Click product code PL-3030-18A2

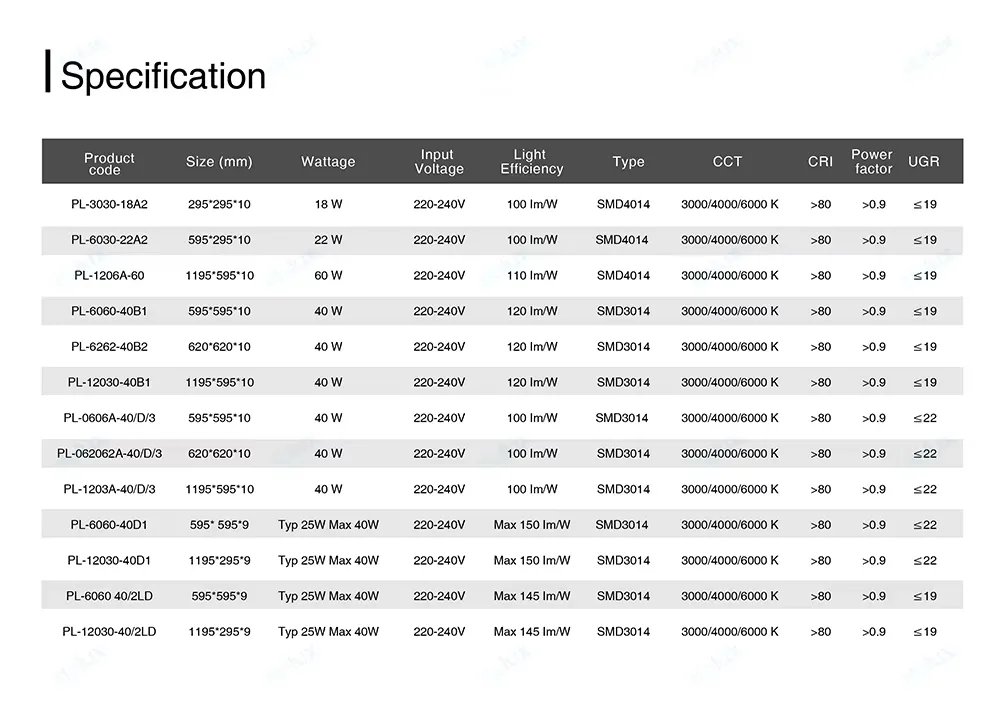pyautogui.click(x=109, y=205)
